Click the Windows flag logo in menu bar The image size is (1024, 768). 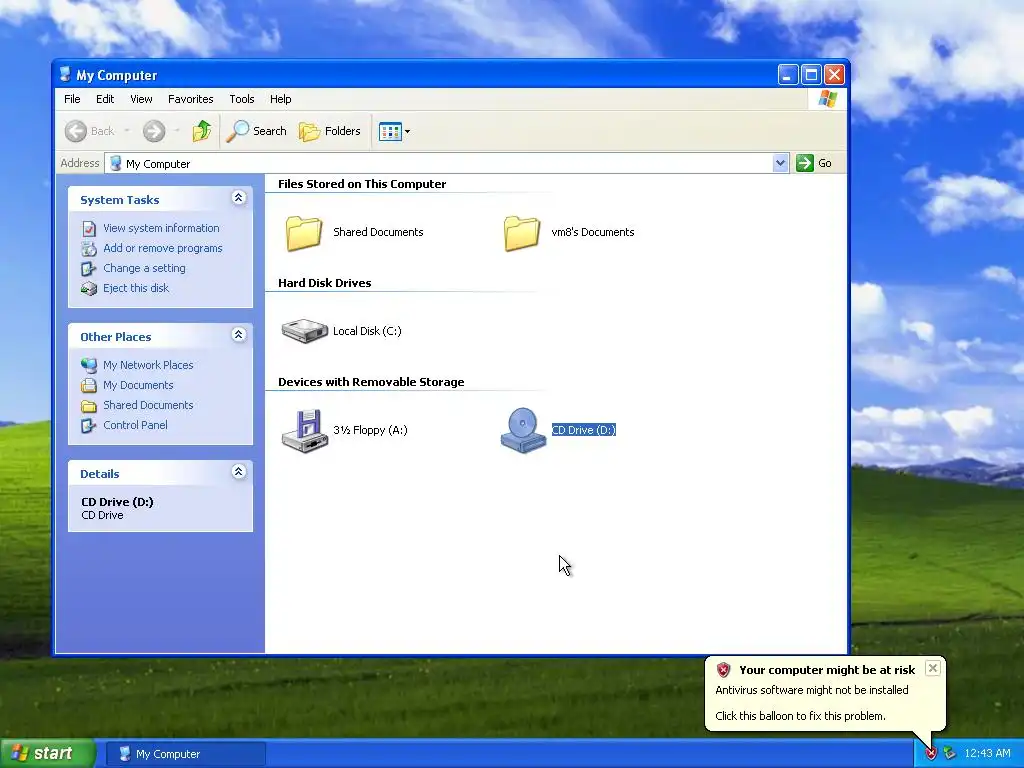[827, 99]
